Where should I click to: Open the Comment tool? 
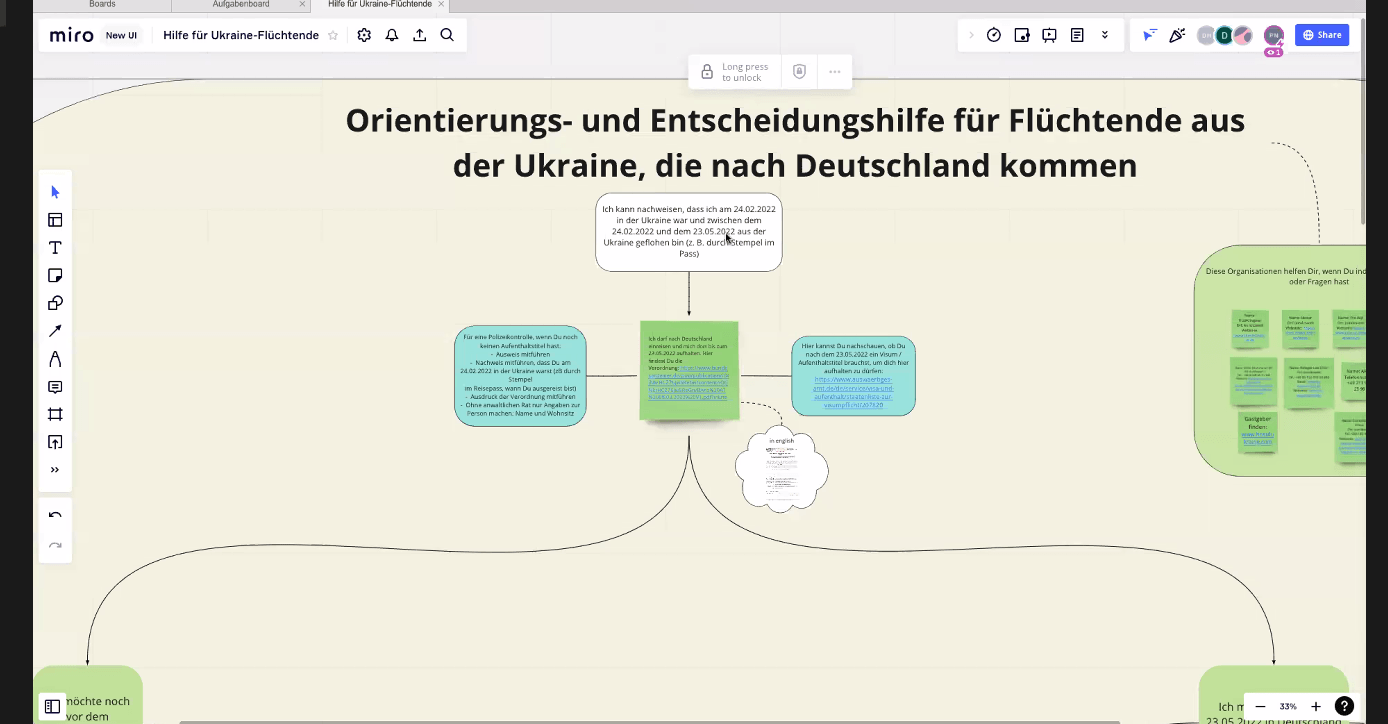[x=55, y=387]
